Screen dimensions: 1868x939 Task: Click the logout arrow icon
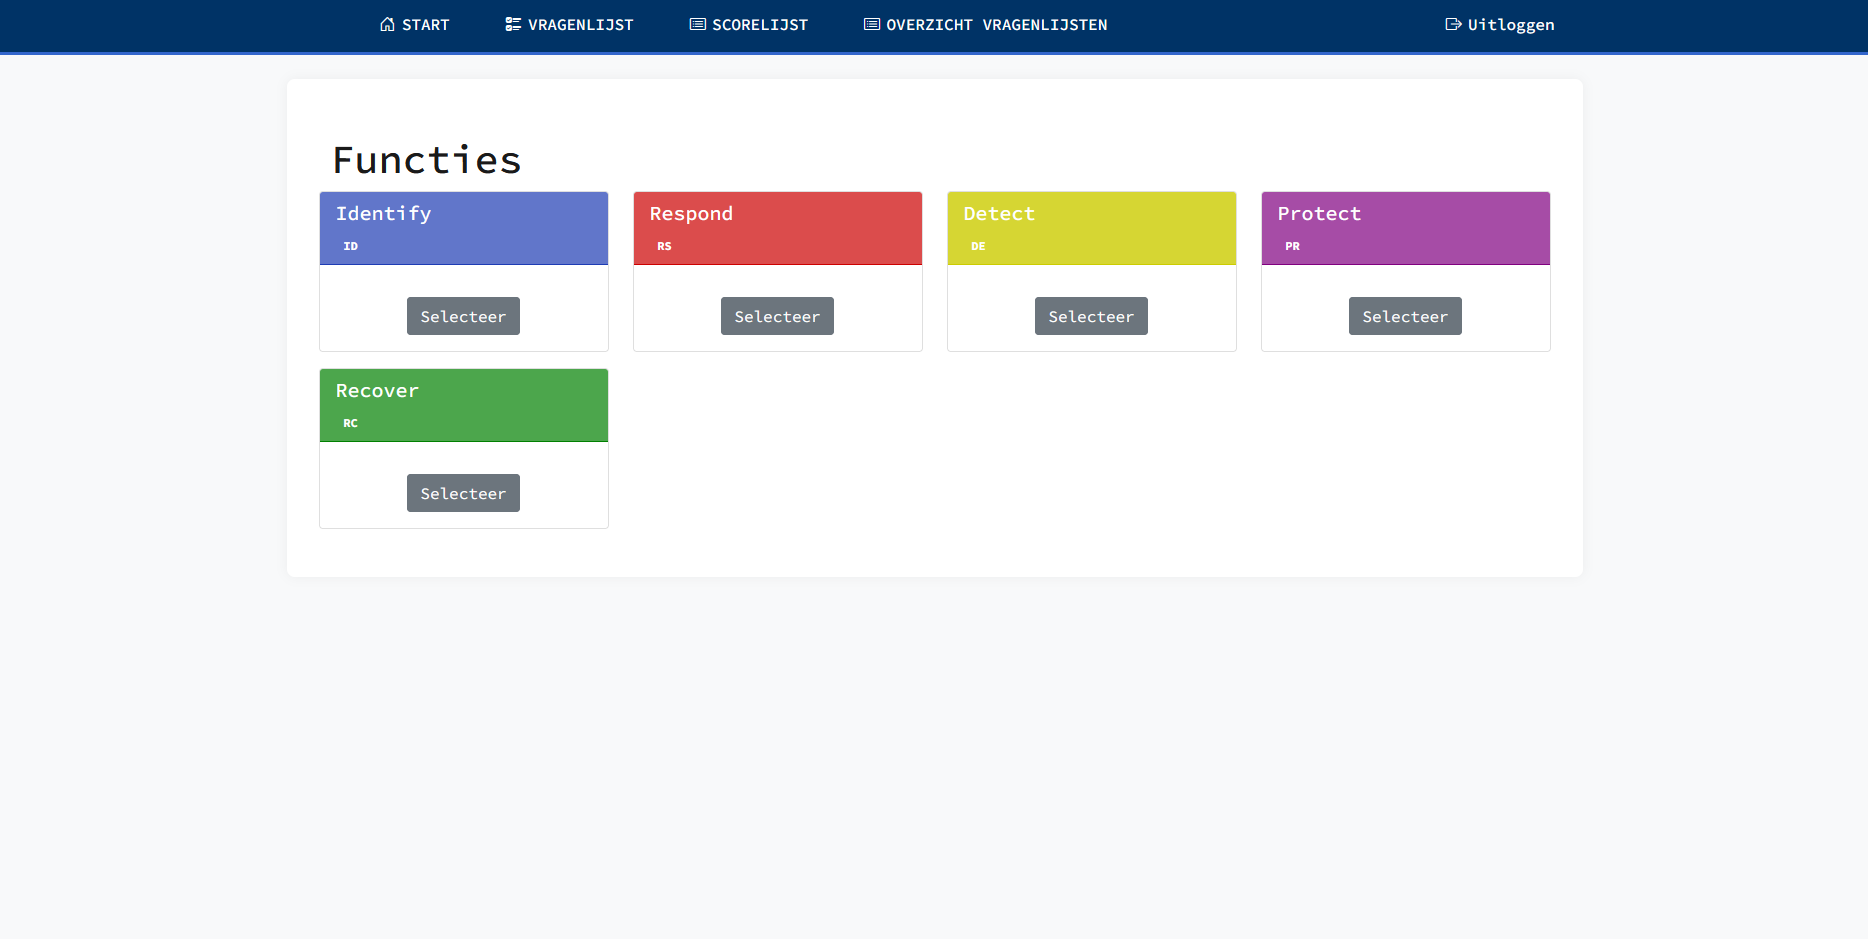click(1453, 24)
